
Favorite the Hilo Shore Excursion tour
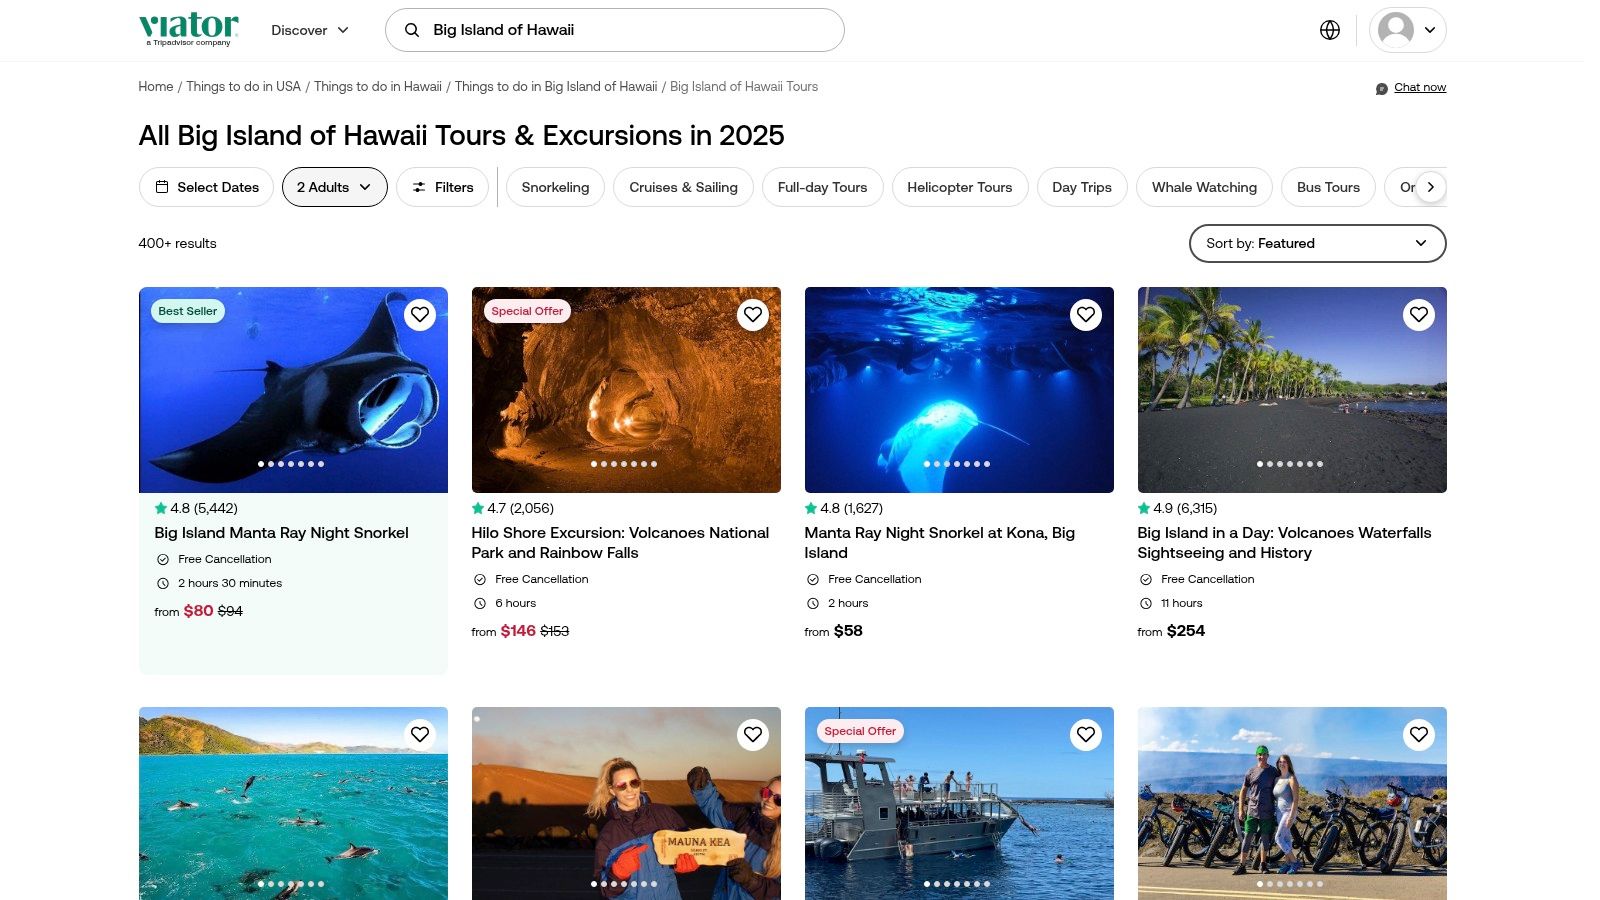coord(753,315)
